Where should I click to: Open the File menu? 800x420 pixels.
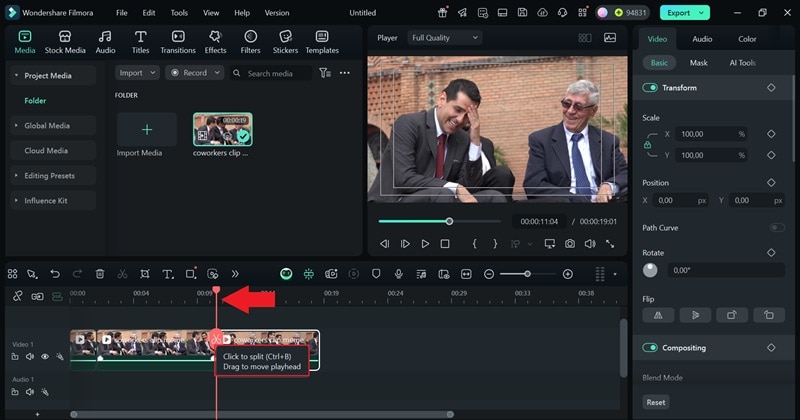121,13
